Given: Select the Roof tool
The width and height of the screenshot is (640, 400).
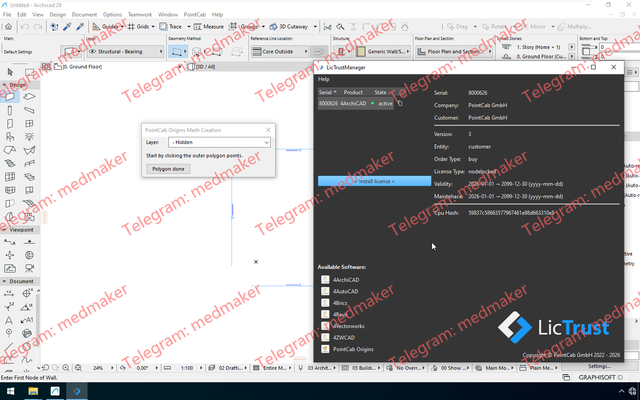Looking at the screenshot, I should tap(10, 150).
